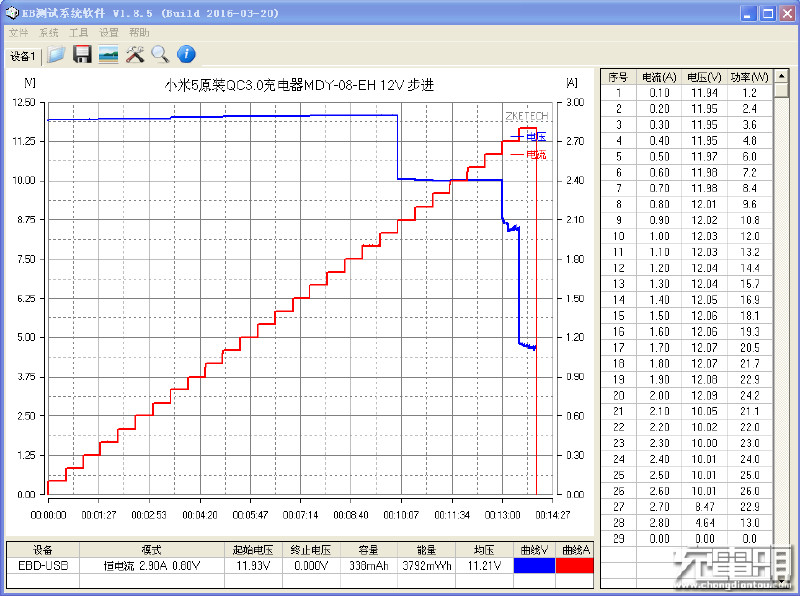Click the 电压 legend entry in chart
Screen dimensions: 800x596
[x=529, y=136]
